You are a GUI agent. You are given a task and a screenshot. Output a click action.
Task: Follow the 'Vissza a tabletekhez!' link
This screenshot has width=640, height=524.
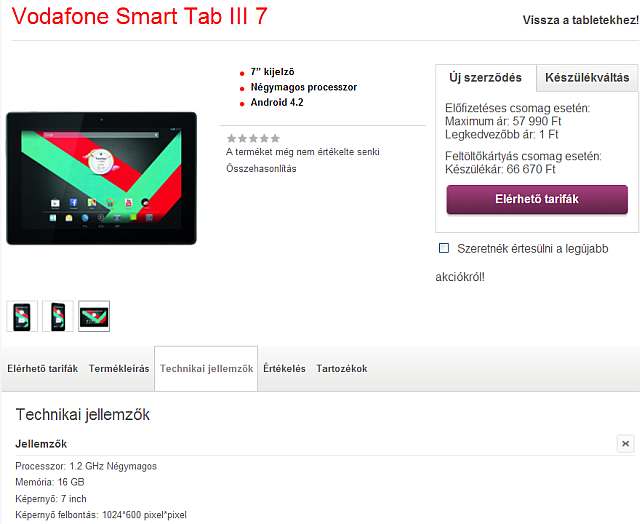coord(580,20)
